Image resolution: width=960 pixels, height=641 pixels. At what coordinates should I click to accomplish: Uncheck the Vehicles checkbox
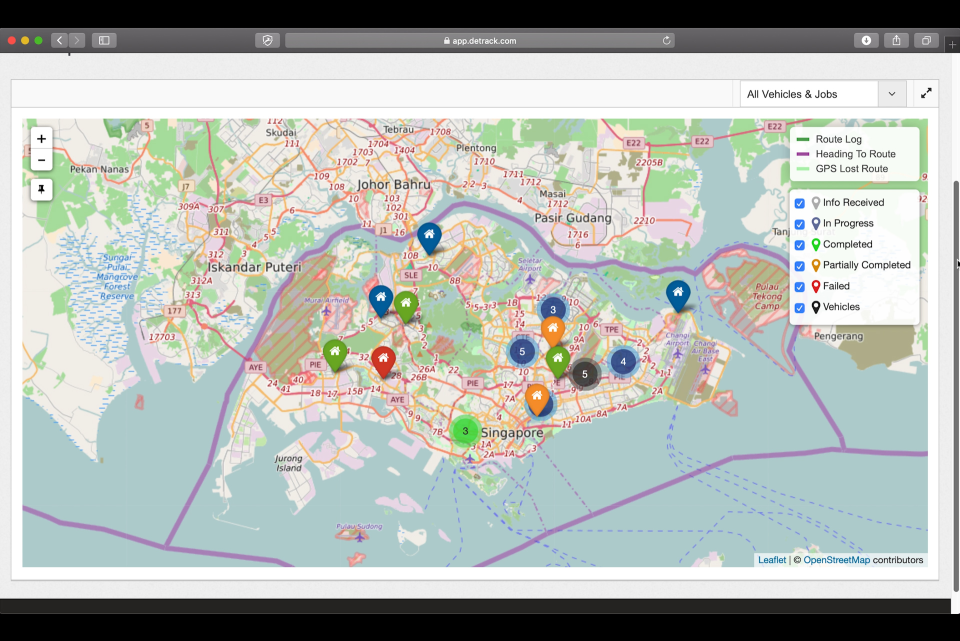click(800, 307)
